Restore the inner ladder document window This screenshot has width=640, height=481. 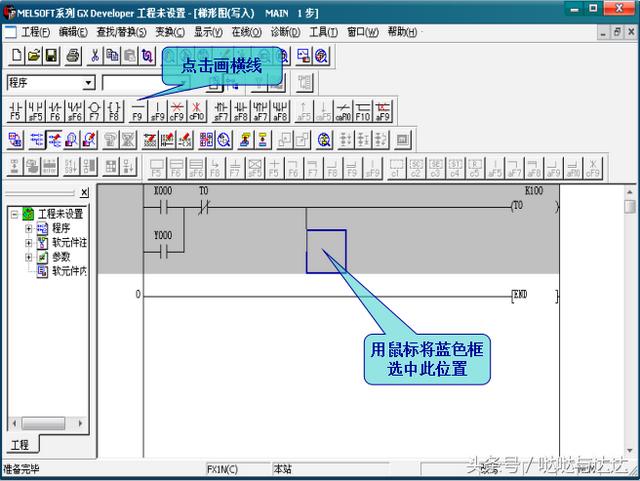click(617, 32)
